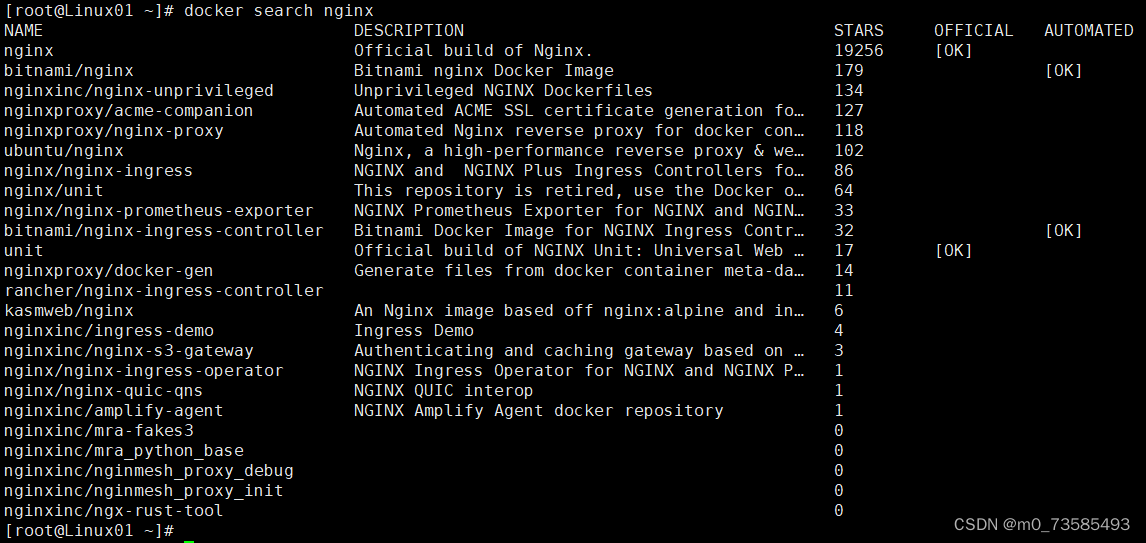Click the nginx/nginx-ingress-operator image name
This screenshot has width=1146, height=543.
[143, 371]
